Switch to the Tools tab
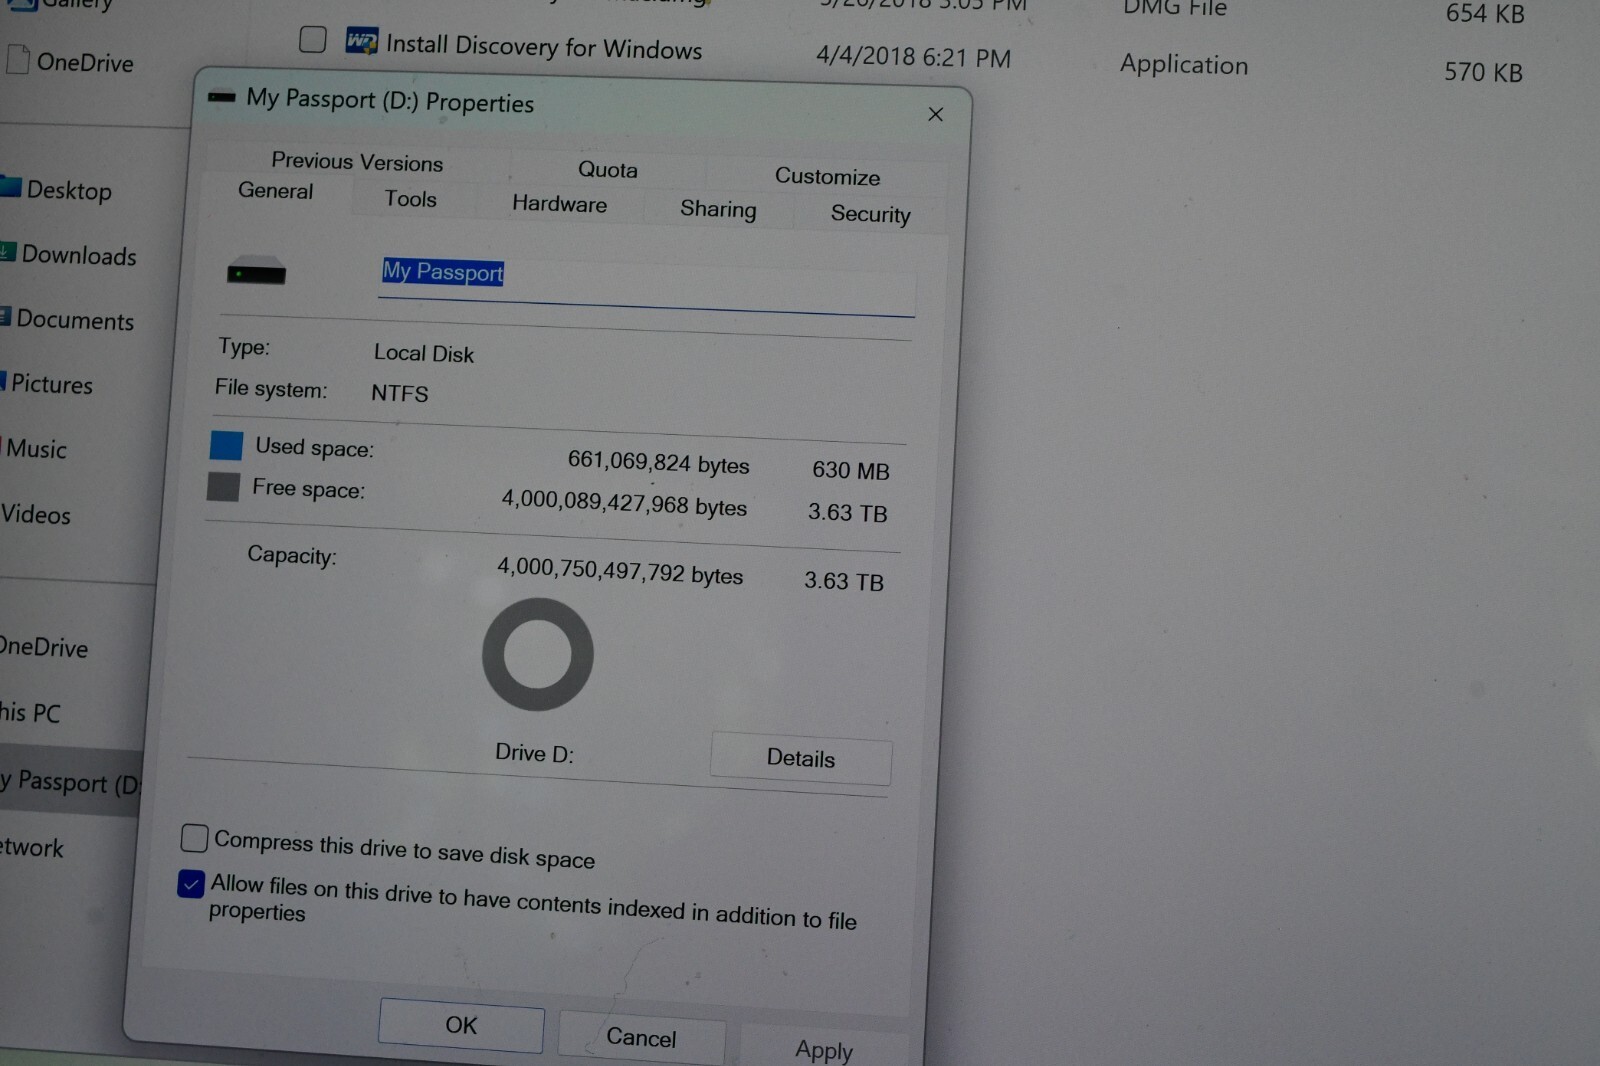The image size is (1600, 1066). [x=410, y=198]
